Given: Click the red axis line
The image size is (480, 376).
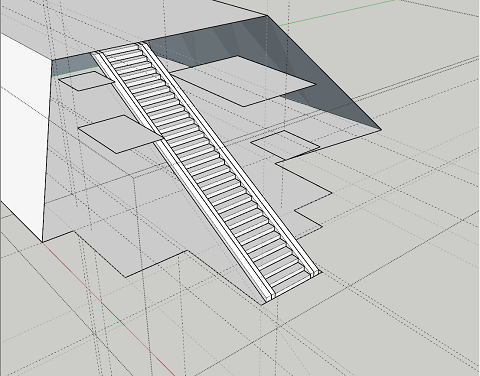Looking at the screenshot, I should point(110,308).
